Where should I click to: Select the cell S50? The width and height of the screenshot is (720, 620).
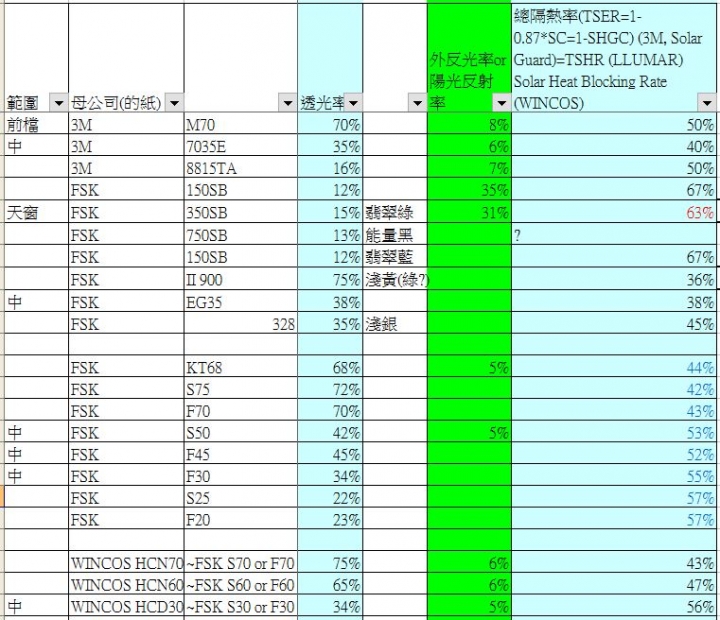(x=241, y=432)
